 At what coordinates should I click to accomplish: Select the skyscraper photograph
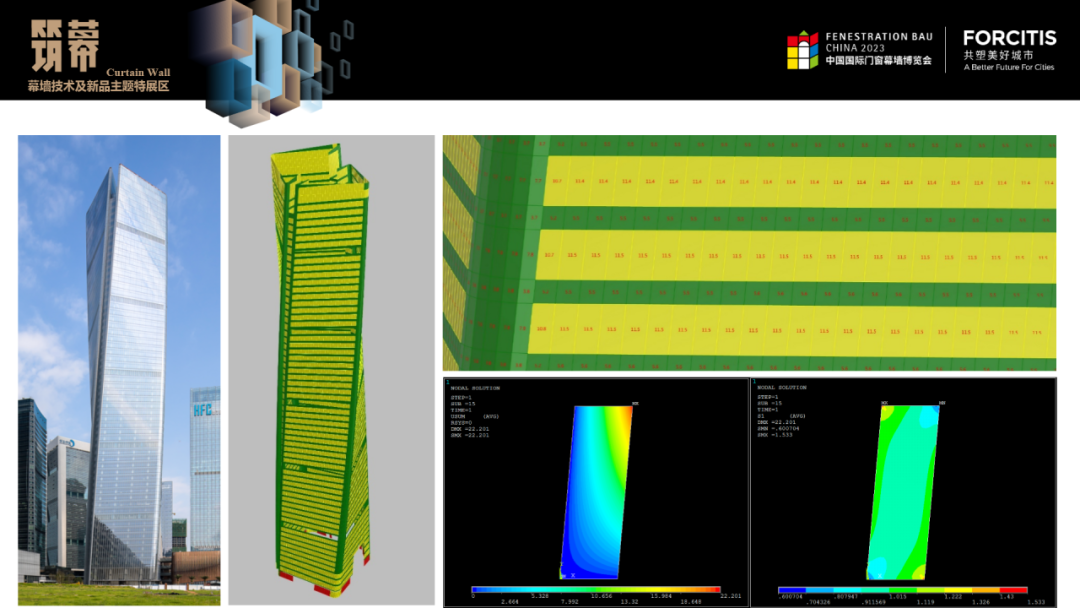pyautogui.click(x=119, y=370)
